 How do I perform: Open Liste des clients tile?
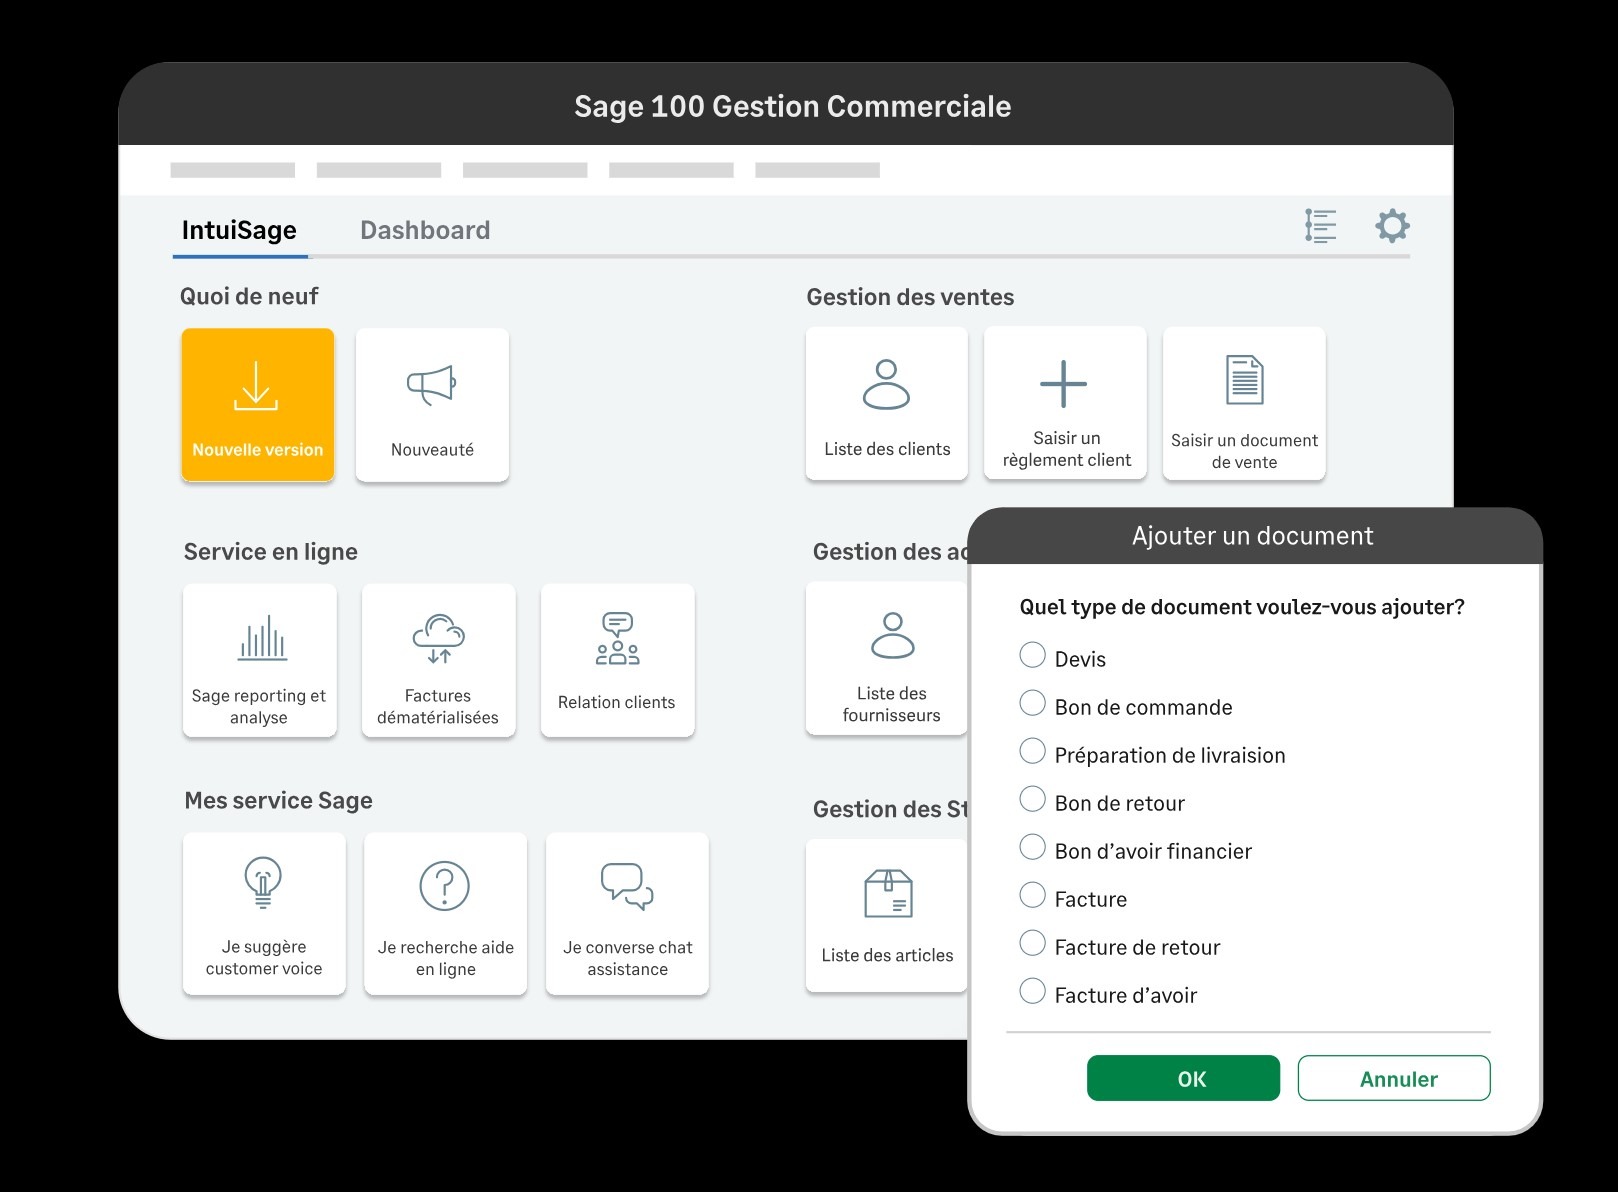pos(886,404)
